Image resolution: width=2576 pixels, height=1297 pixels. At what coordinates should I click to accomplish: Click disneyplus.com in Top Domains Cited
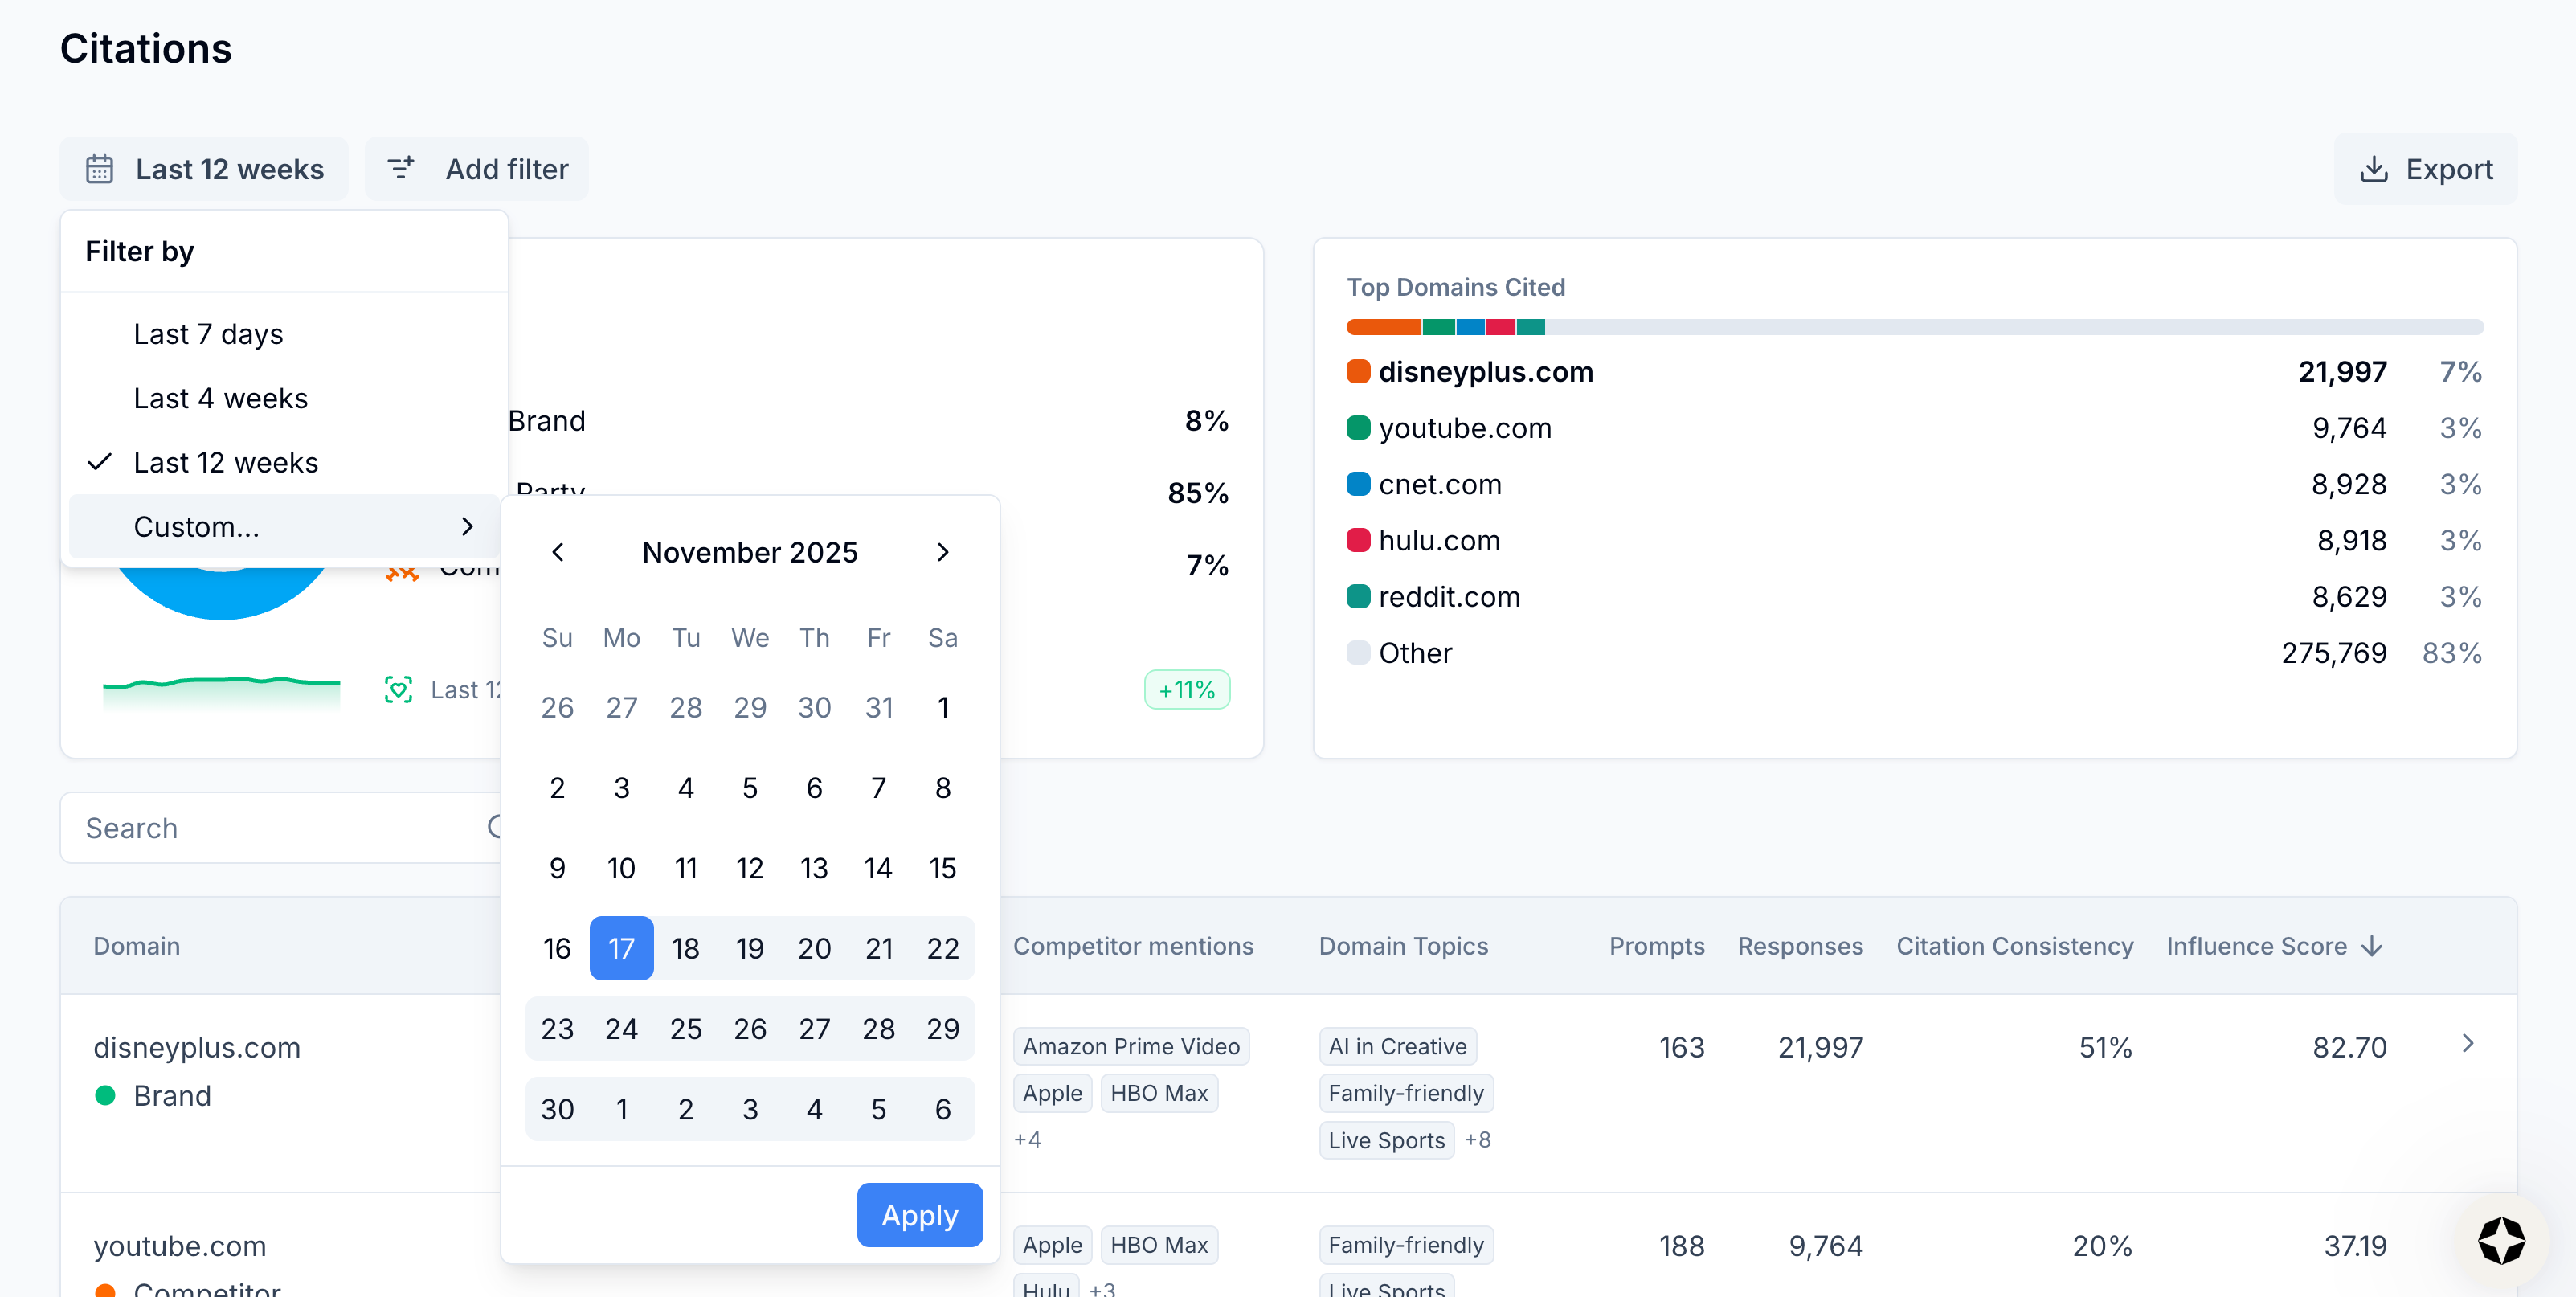click(x=1485, y=372)
